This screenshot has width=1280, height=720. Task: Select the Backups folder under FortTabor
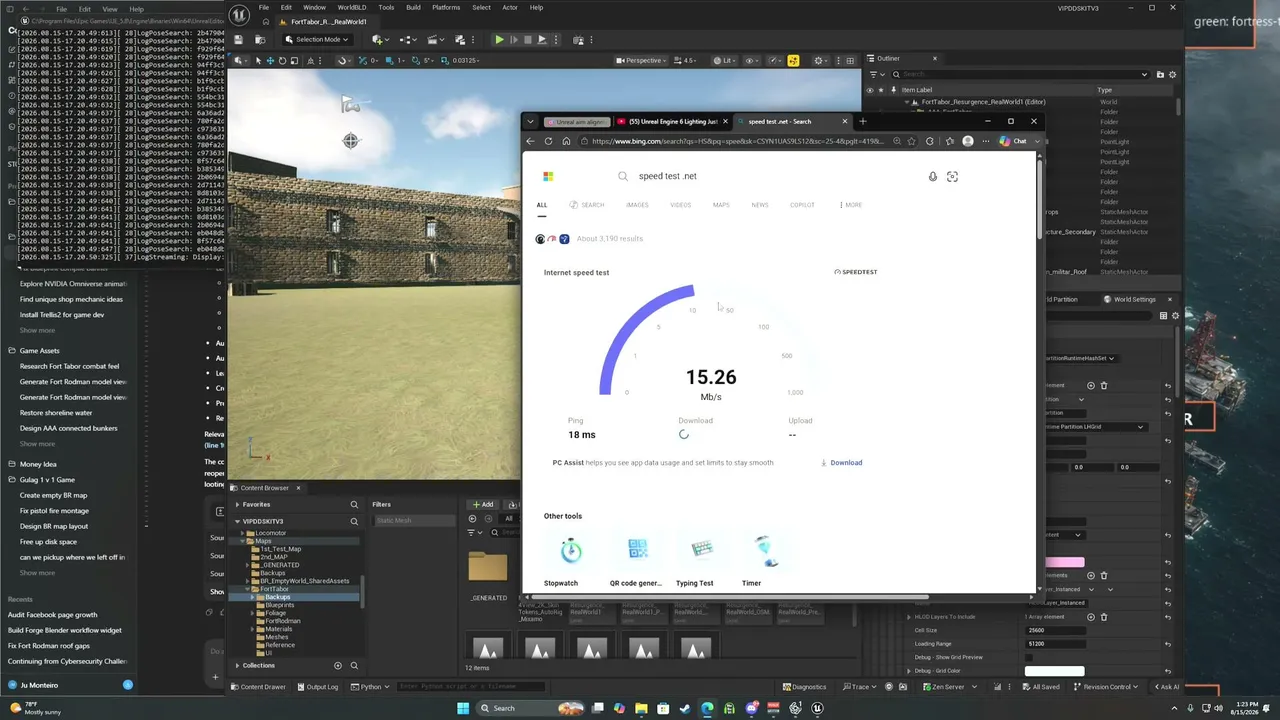(x=277, y=597)
